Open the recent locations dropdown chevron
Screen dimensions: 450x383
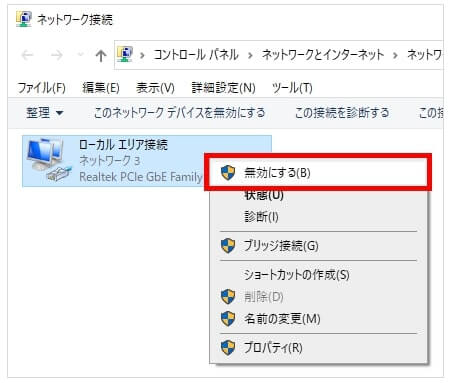[80, 55]
